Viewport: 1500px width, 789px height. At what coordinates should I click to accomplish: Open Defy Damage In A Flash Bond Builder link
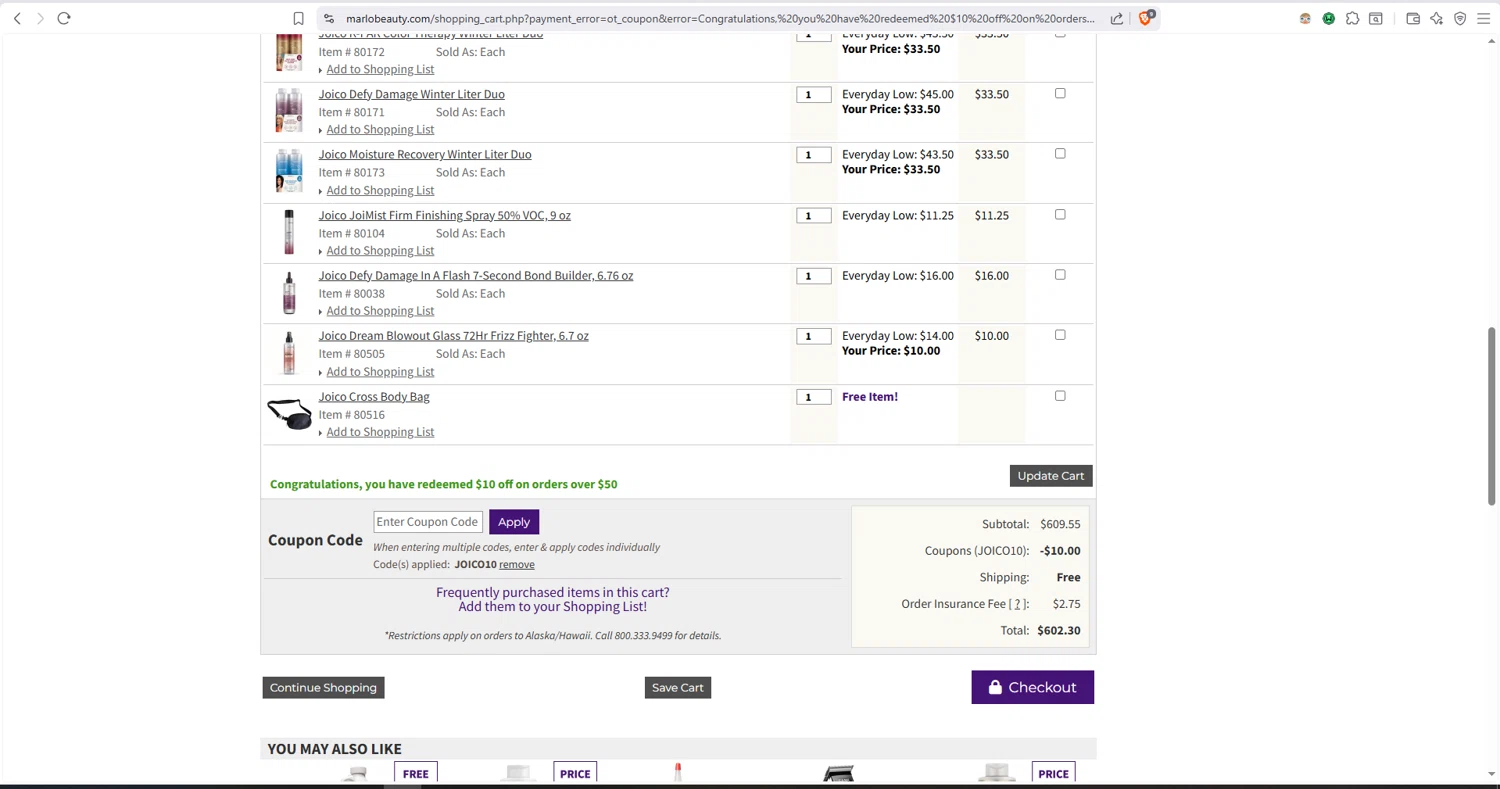click(476, 275)
